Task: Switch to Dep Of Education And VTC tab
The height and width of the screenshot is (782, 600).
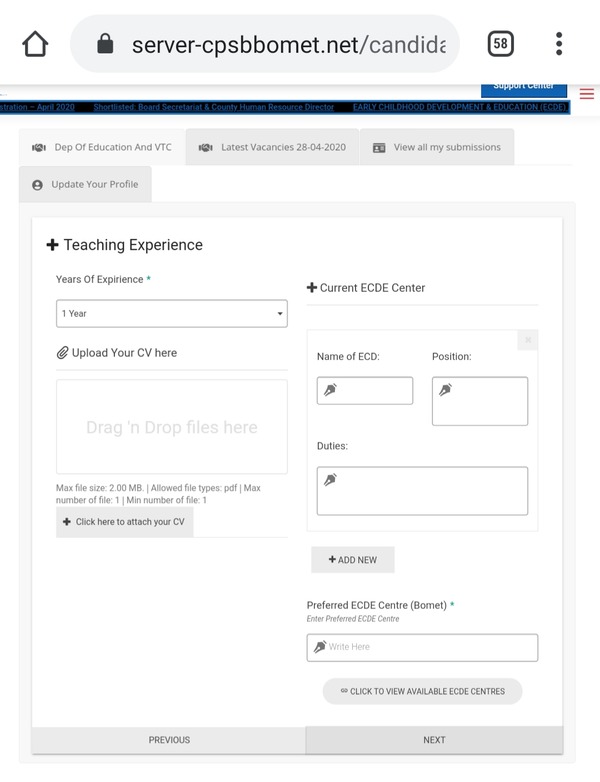Action: click(x=102, y=147)
